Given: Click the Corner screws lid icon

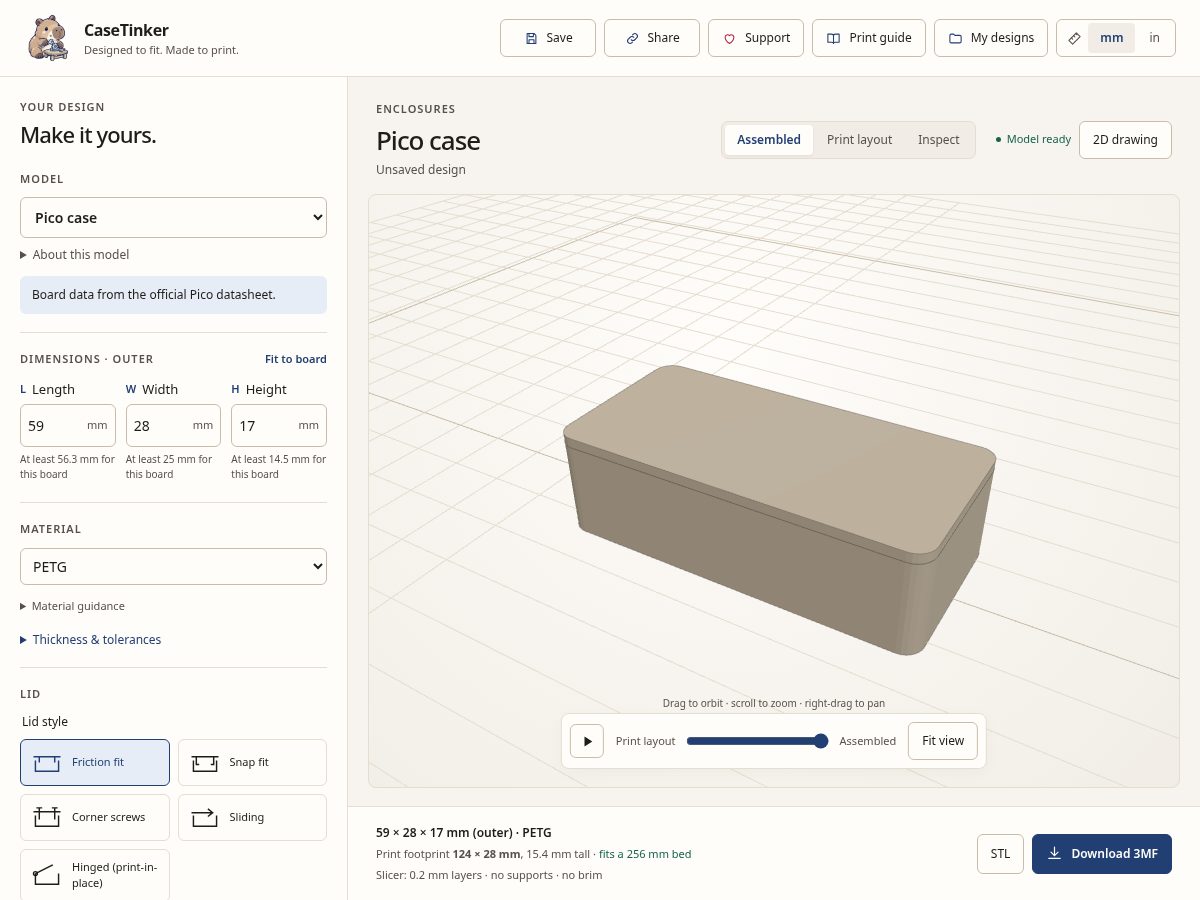Looking at the screenshot, I should click(47, 817).
